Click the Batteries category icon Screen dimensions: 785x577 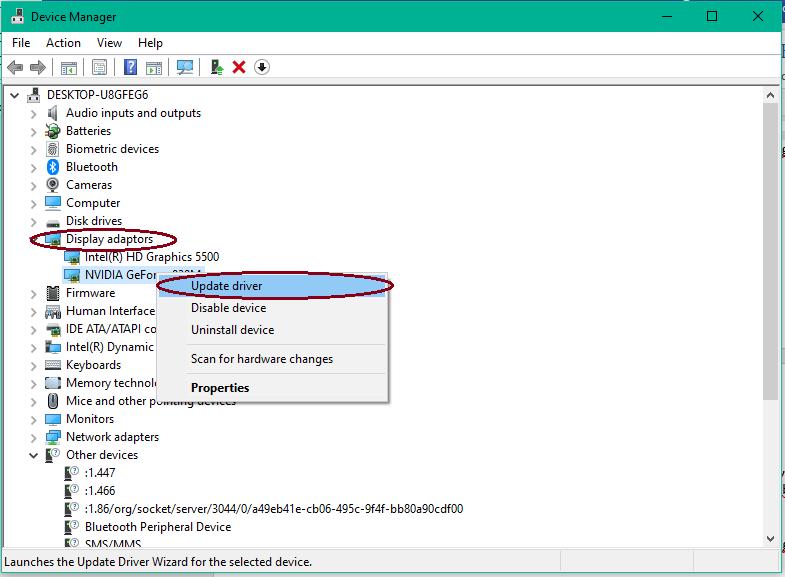[x=53, y=131]
